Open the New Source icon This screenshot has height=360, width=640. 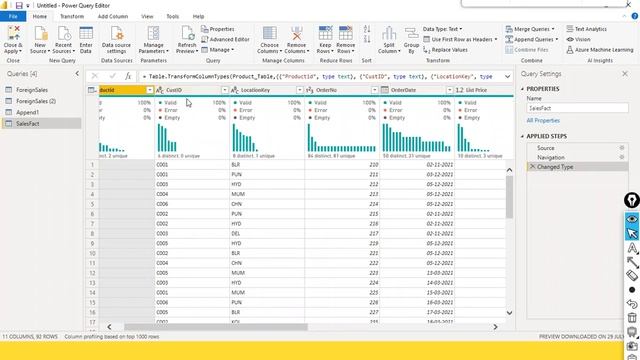click(x=40, y=33)
